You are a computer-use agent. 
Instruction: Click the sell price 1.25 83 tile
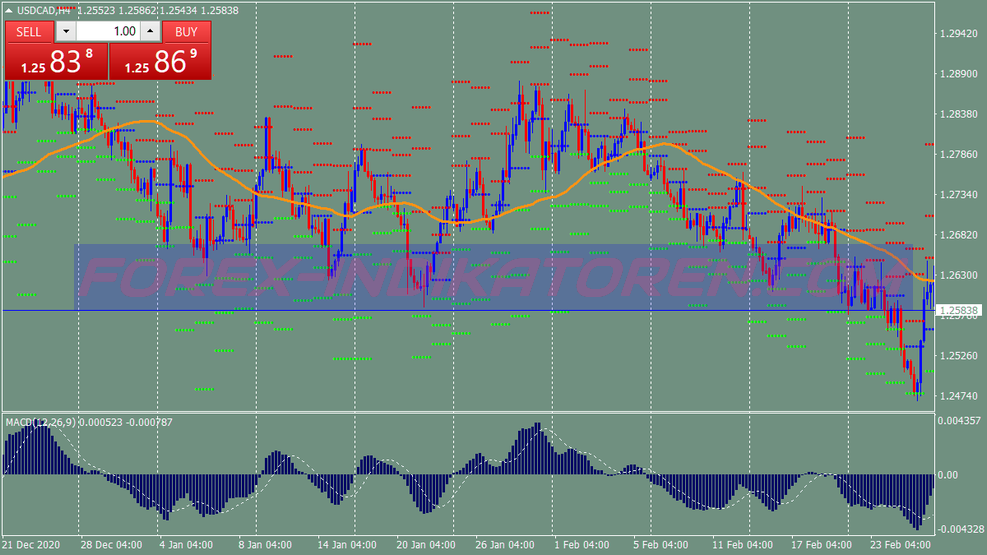click(x=57, y=62)
